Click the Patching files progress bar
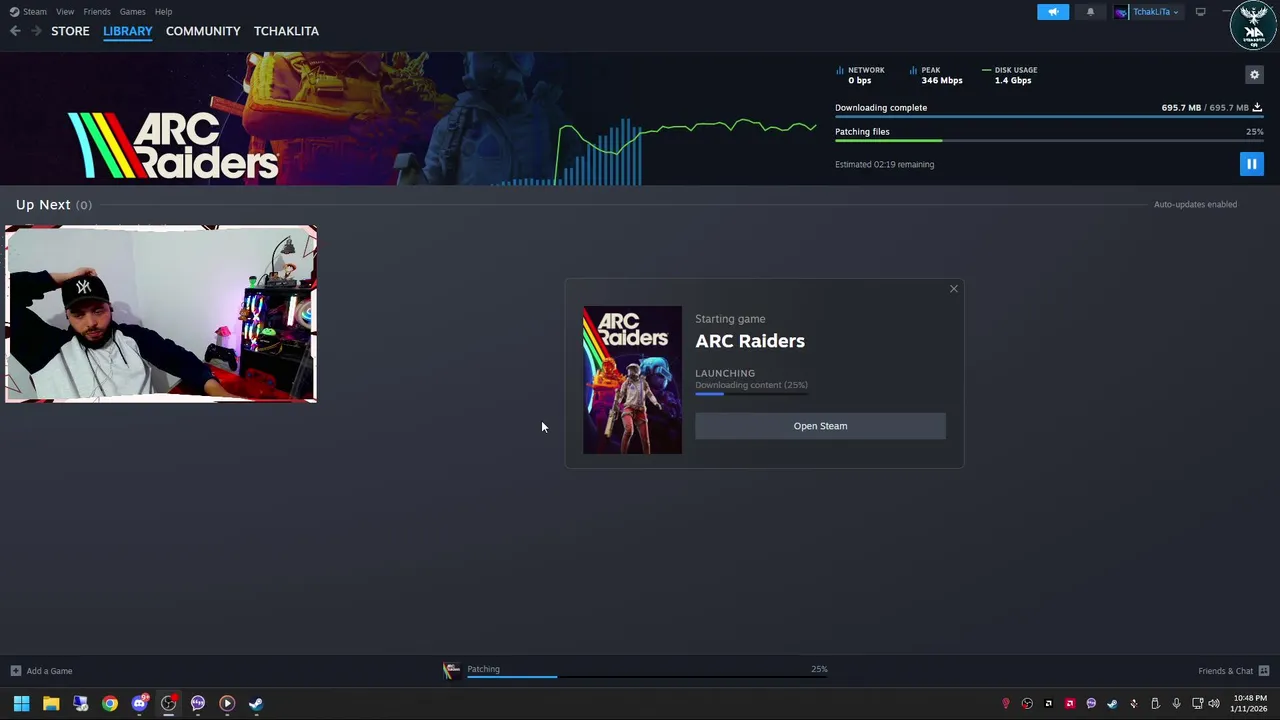This screenshot has width=1280, height=720. (x=1049, y=141)
